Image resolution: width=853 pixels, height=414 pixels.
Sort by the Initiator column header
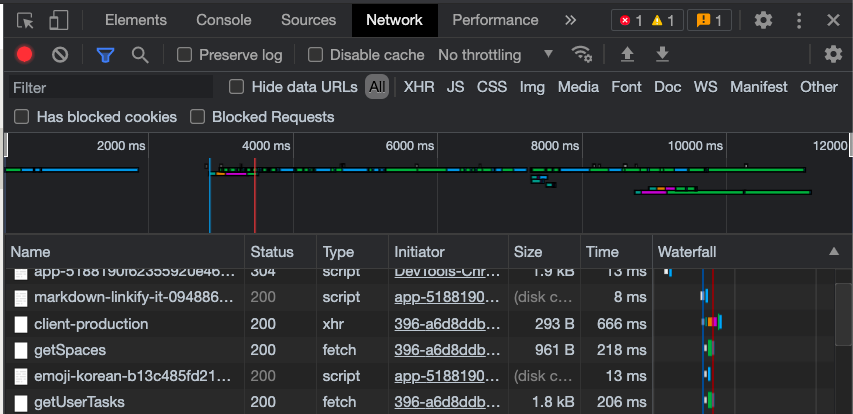[x=448, y=252]
